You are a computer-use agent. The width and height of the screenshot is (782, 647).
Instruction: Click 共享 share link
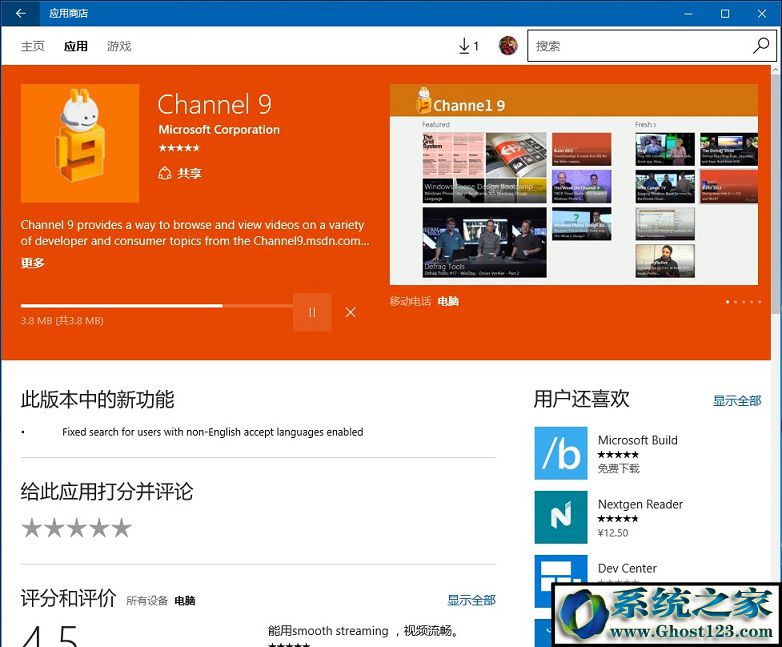click(190, 173)
